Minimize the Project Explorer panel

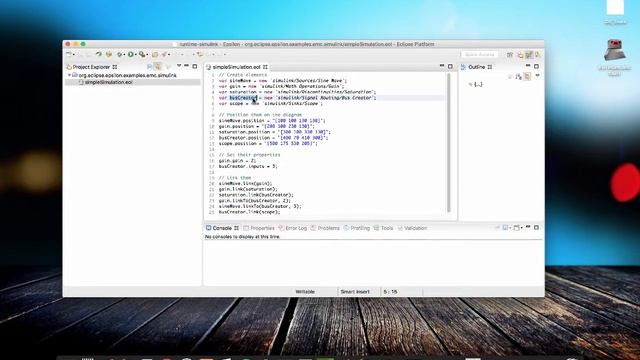coord(187,66)
